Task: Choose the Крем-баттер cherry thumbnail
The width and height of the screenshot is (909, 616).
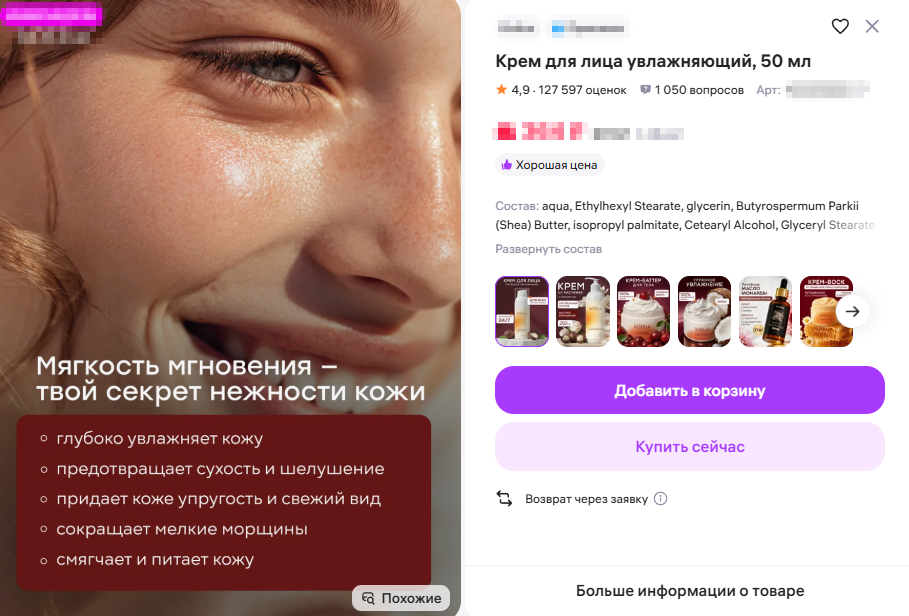Action: click(643, 311)
